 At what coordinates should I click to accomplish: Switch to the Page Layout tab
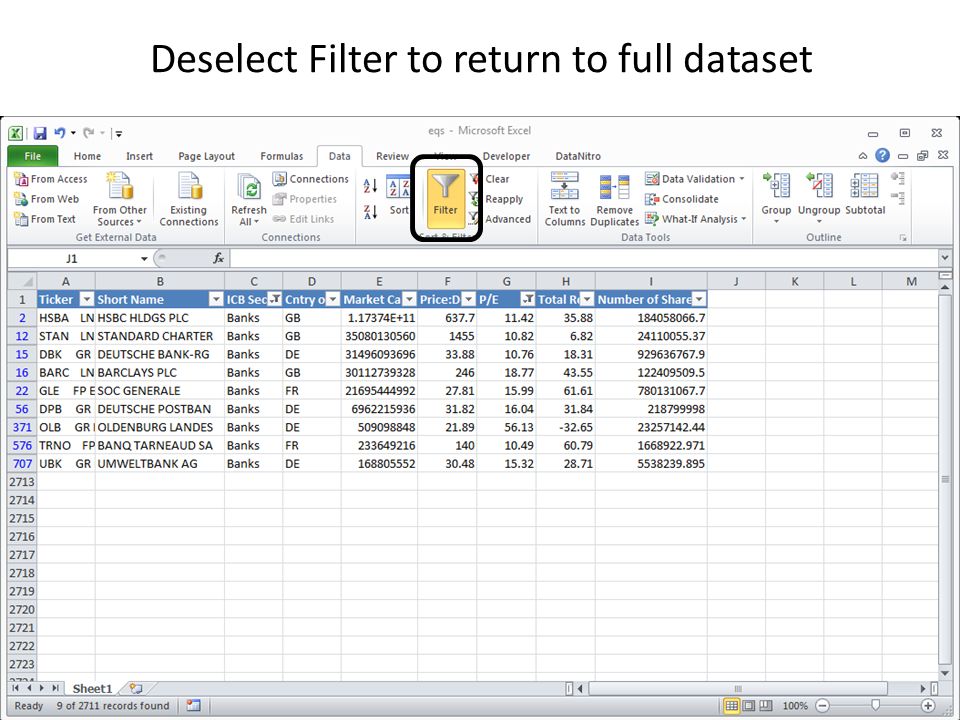coord(206,156)
